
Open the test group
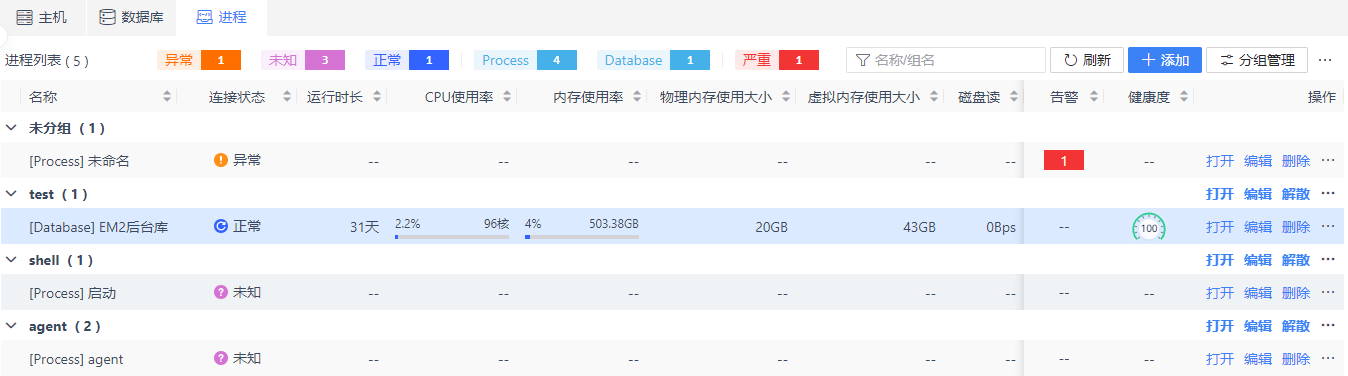(1220, 194)
